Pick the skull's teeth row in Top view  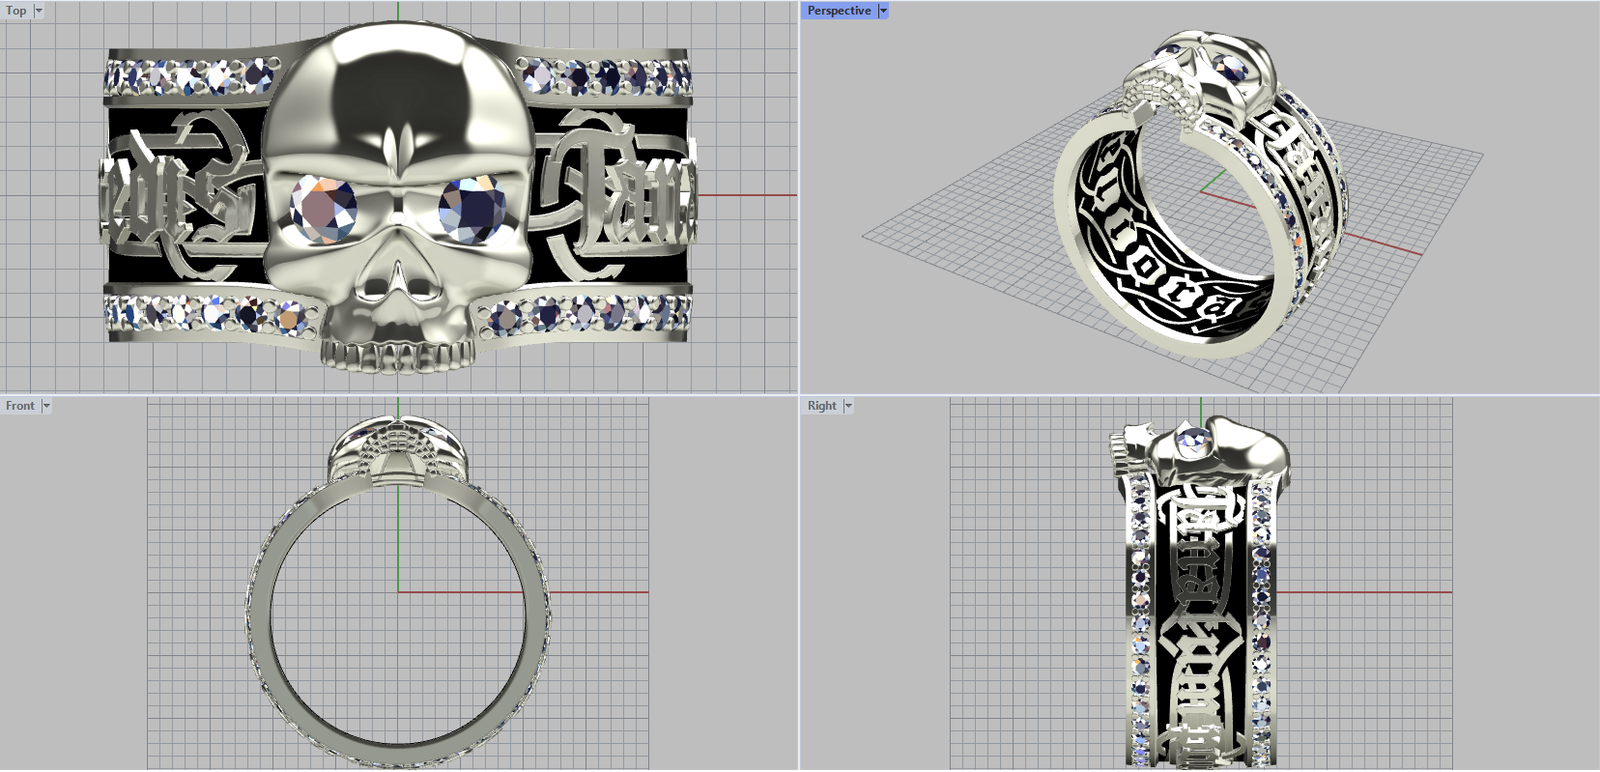click(398, 356)
